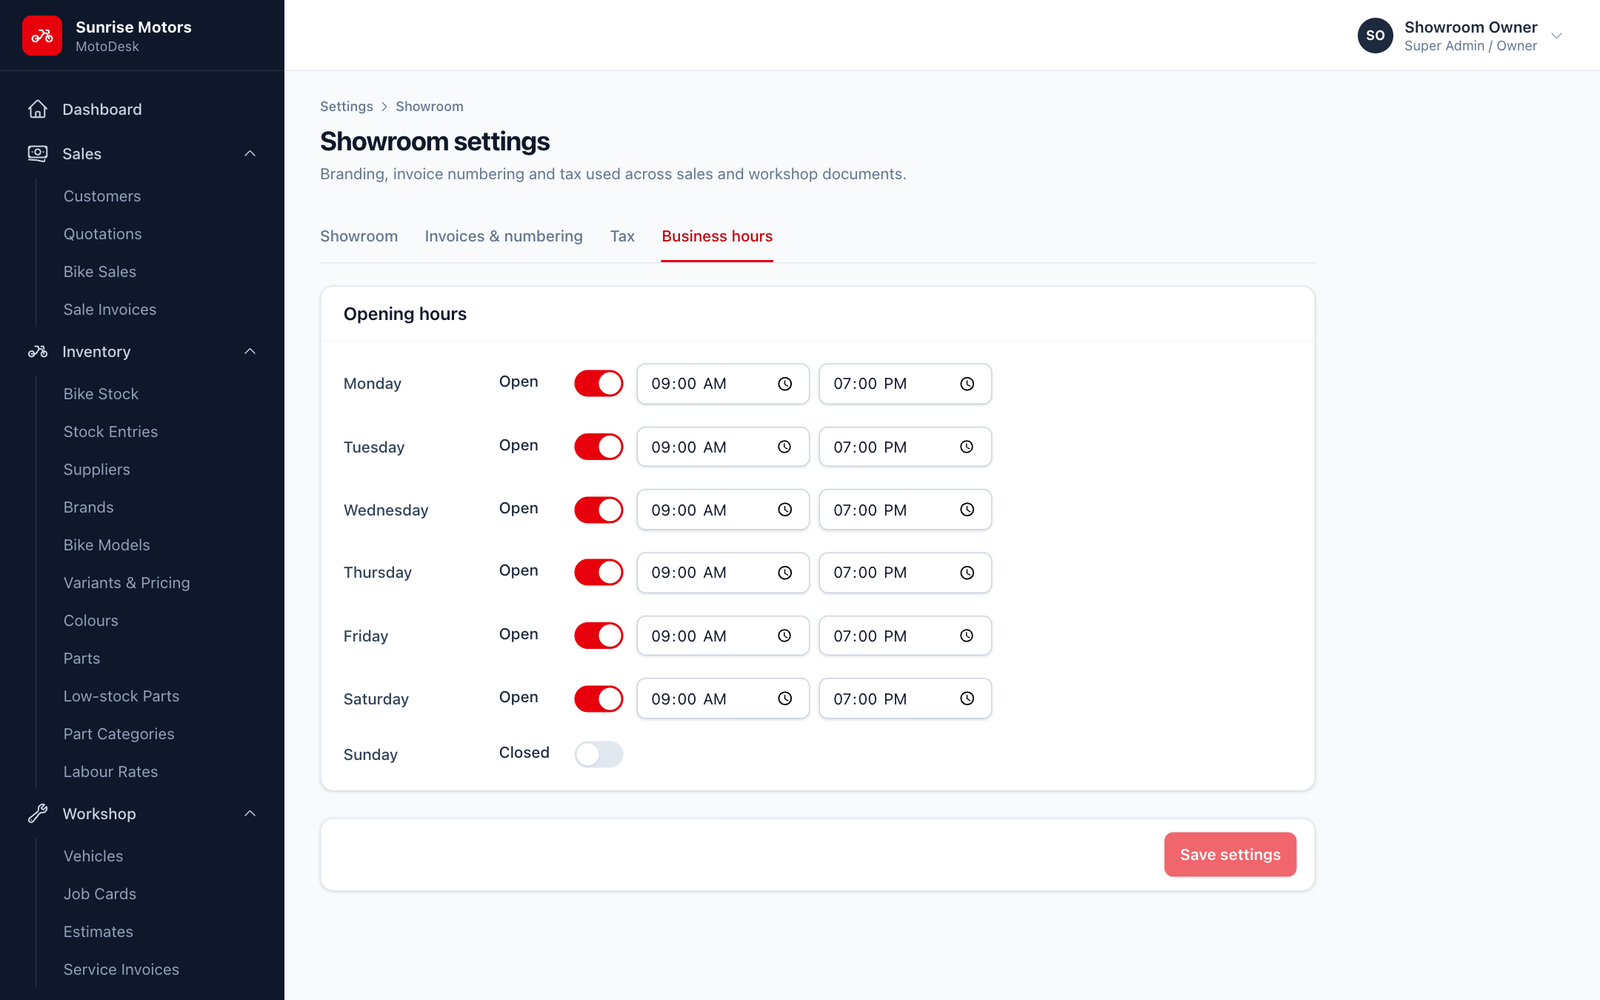Switch to the Tax tab
Viewport: 1600px width, 1000px height.
[x=622, y=236]
